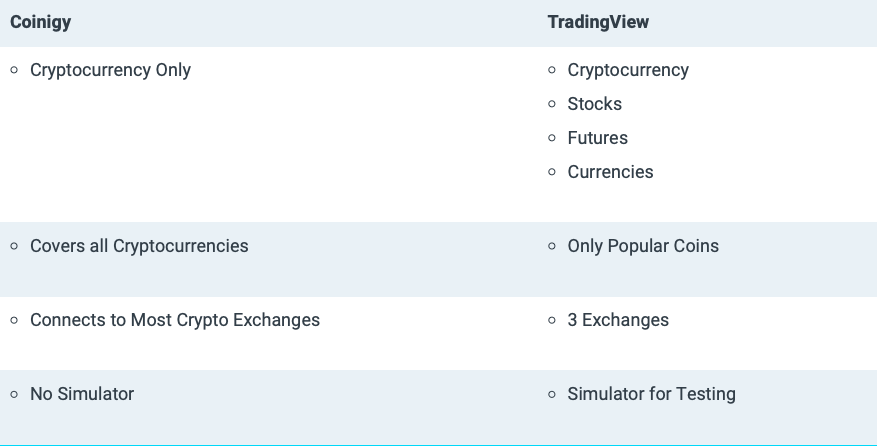The height and width of the screenshot is (446, 877).
Task: Click the "Currencies" list item
Action: pos(610,172)
